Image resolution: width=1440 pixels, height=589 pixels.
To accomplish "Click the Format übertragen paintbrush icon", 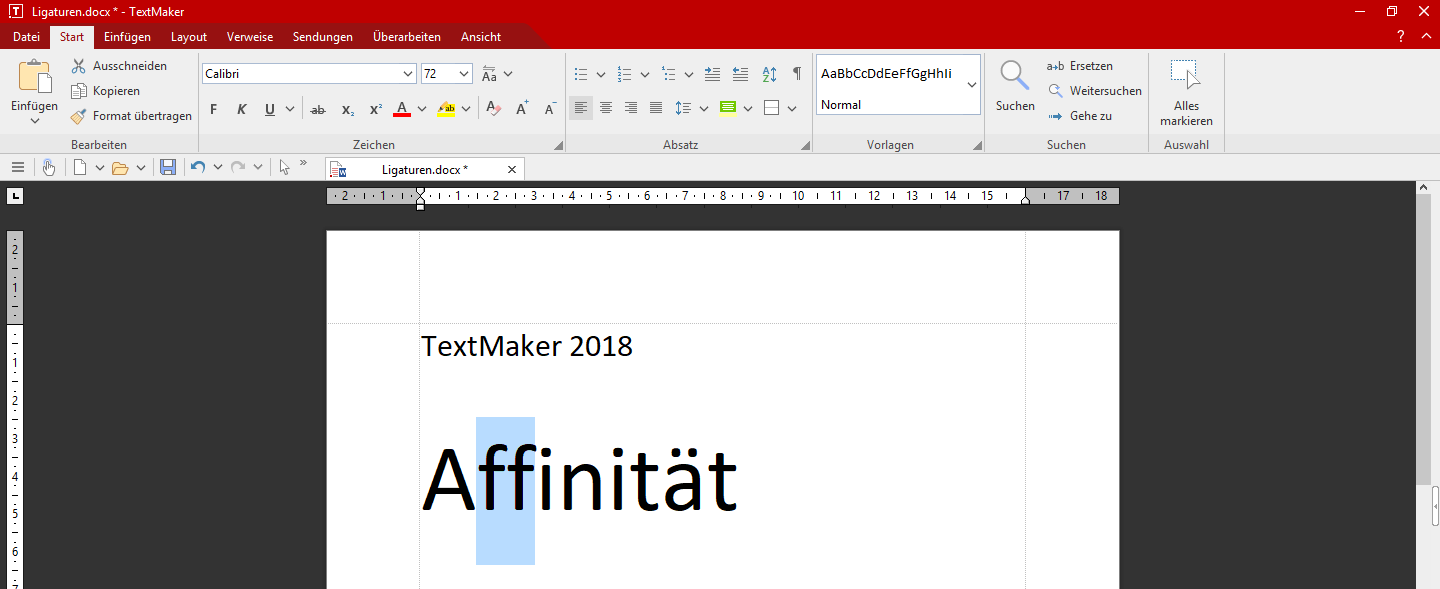I will coord(79,116).
